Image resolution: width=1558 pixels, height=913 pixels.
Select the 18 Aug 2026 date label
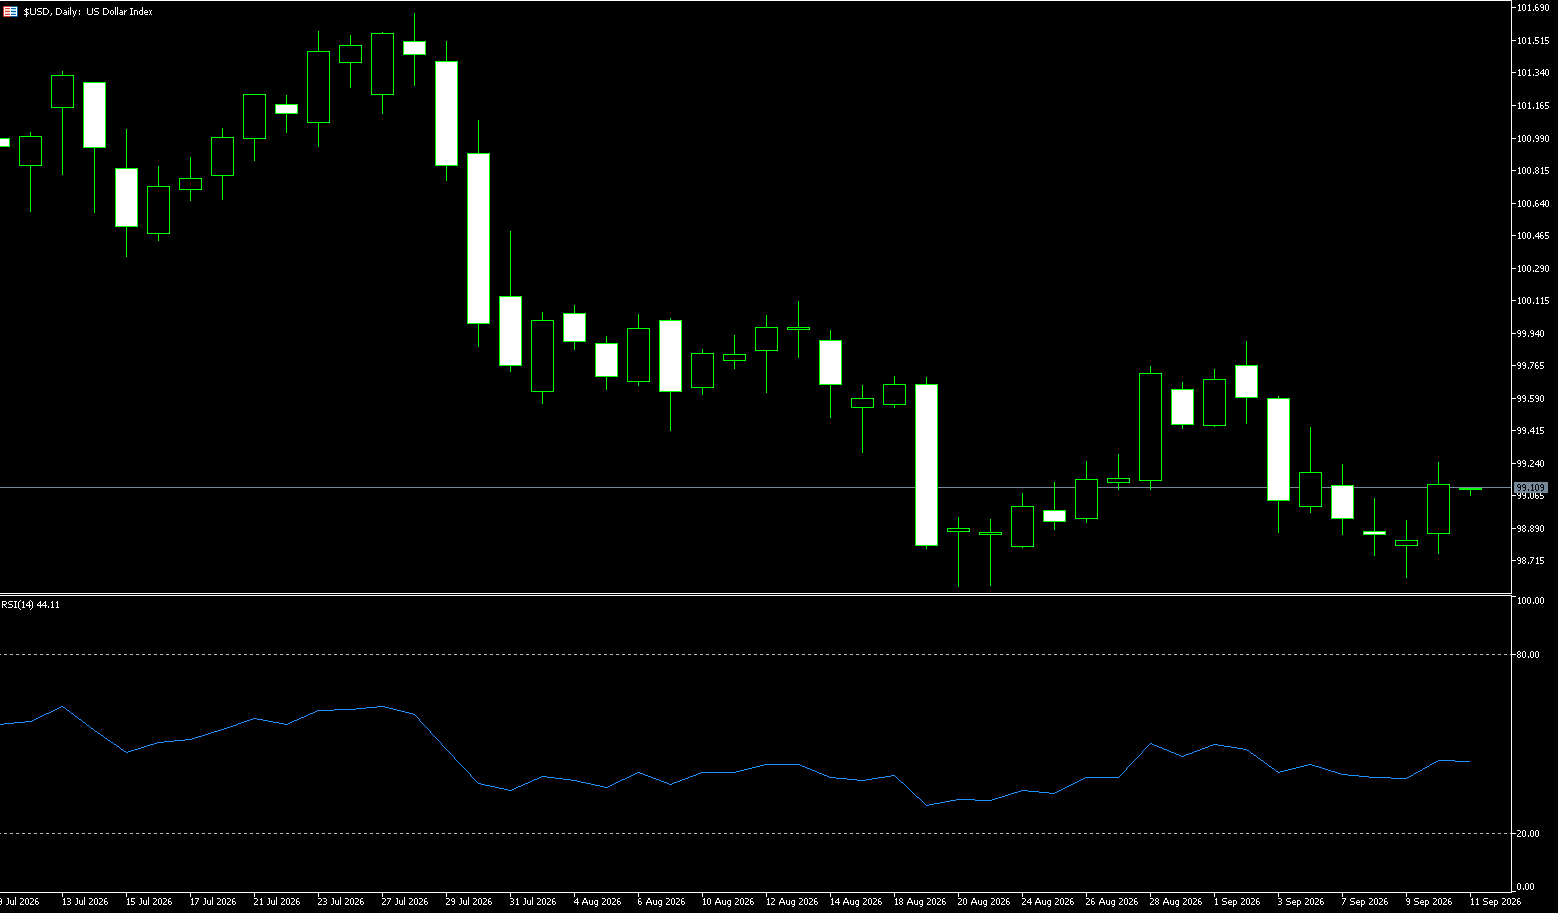(921, 902)
